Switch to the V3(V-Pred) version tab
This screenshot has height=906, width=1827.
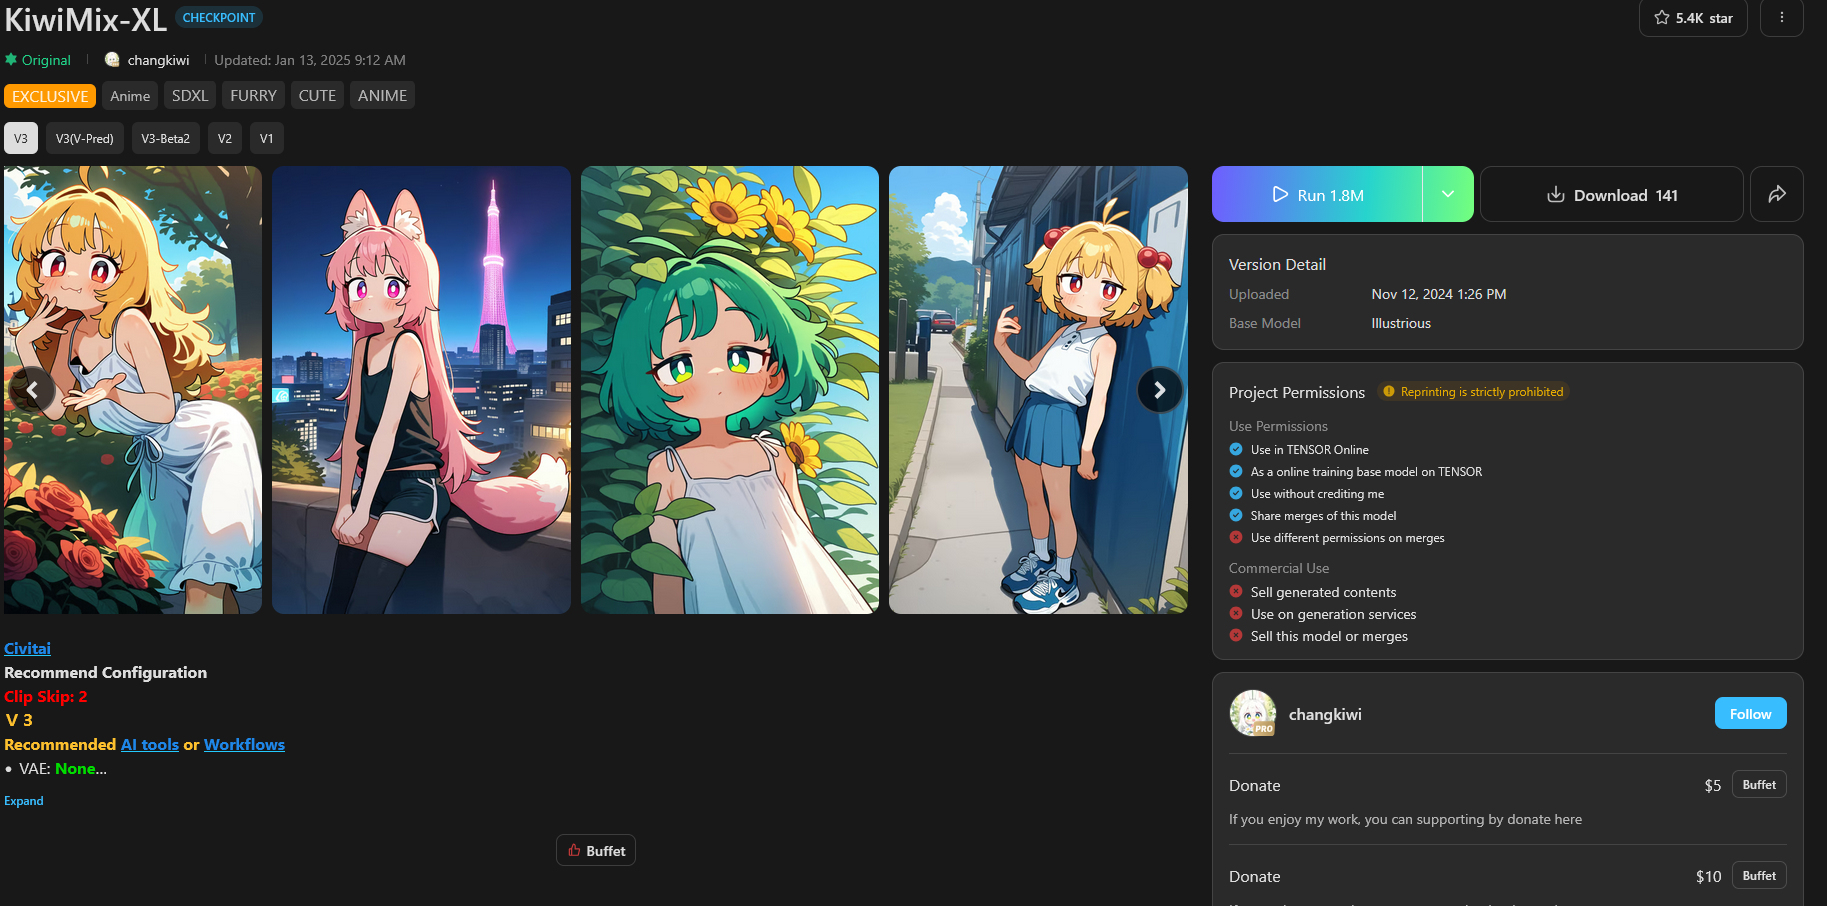tap(85, 139)
